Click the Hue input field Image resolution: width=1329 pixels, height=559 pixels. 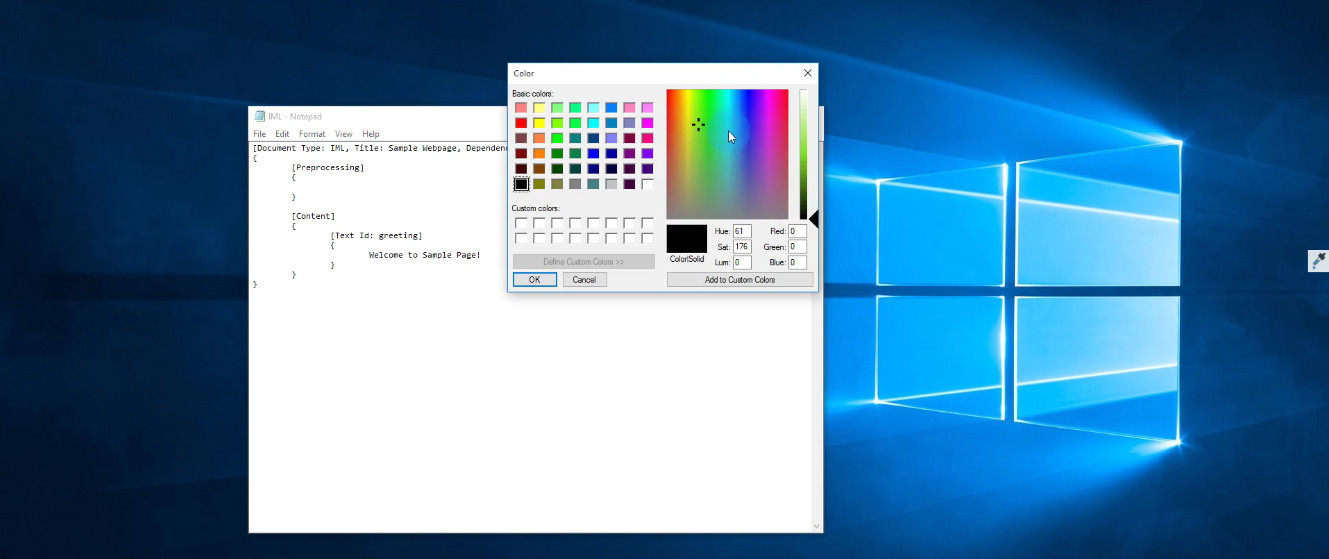[x=742, y=231]
